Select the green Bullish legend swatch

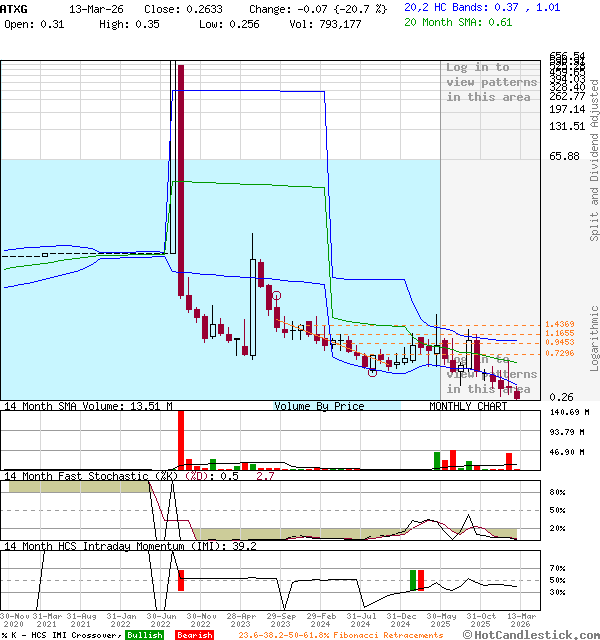tap(144, 635)
